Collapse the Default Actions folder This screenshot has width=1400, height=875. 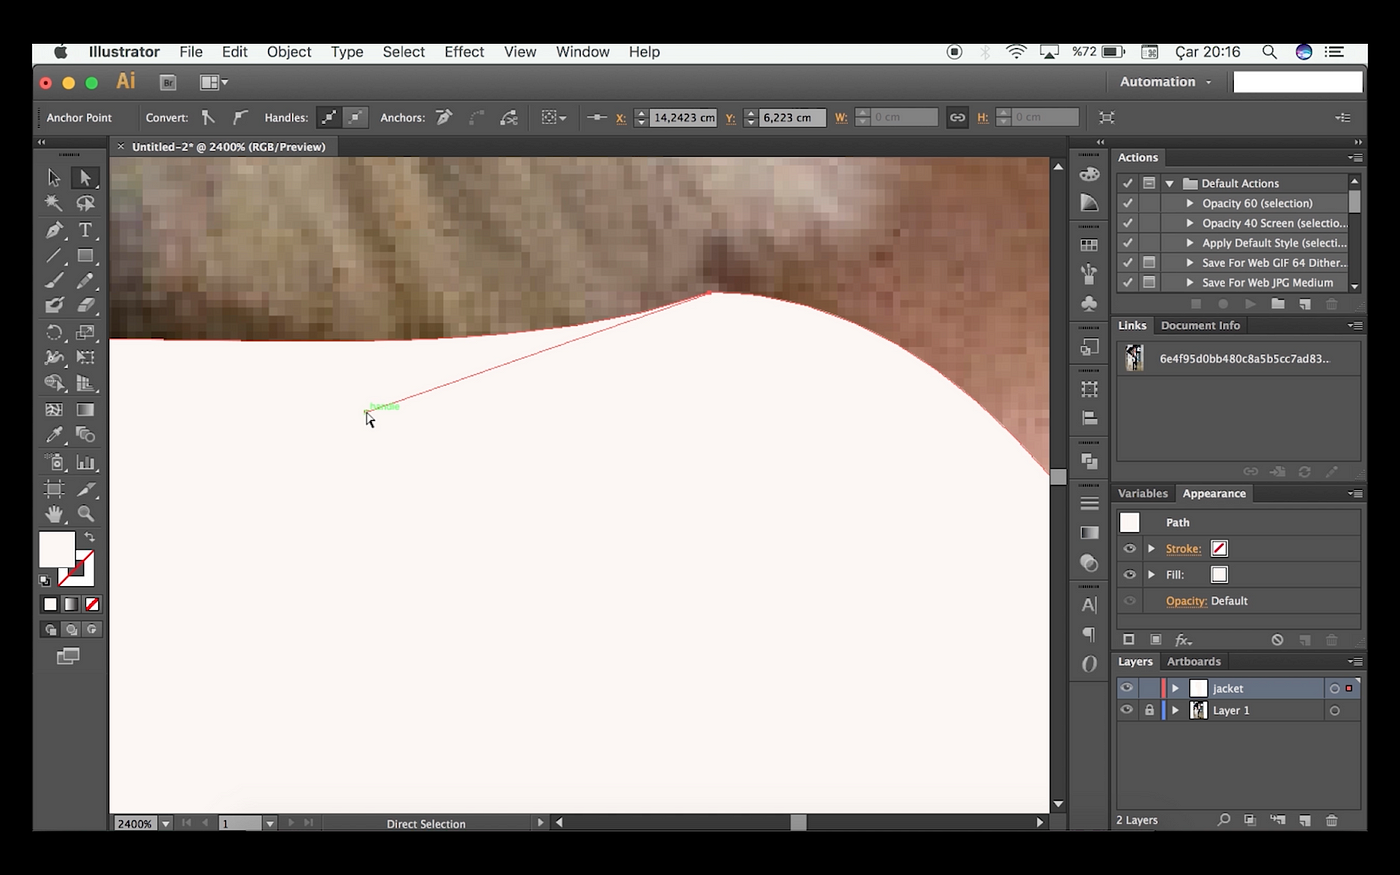(1169, 184)
